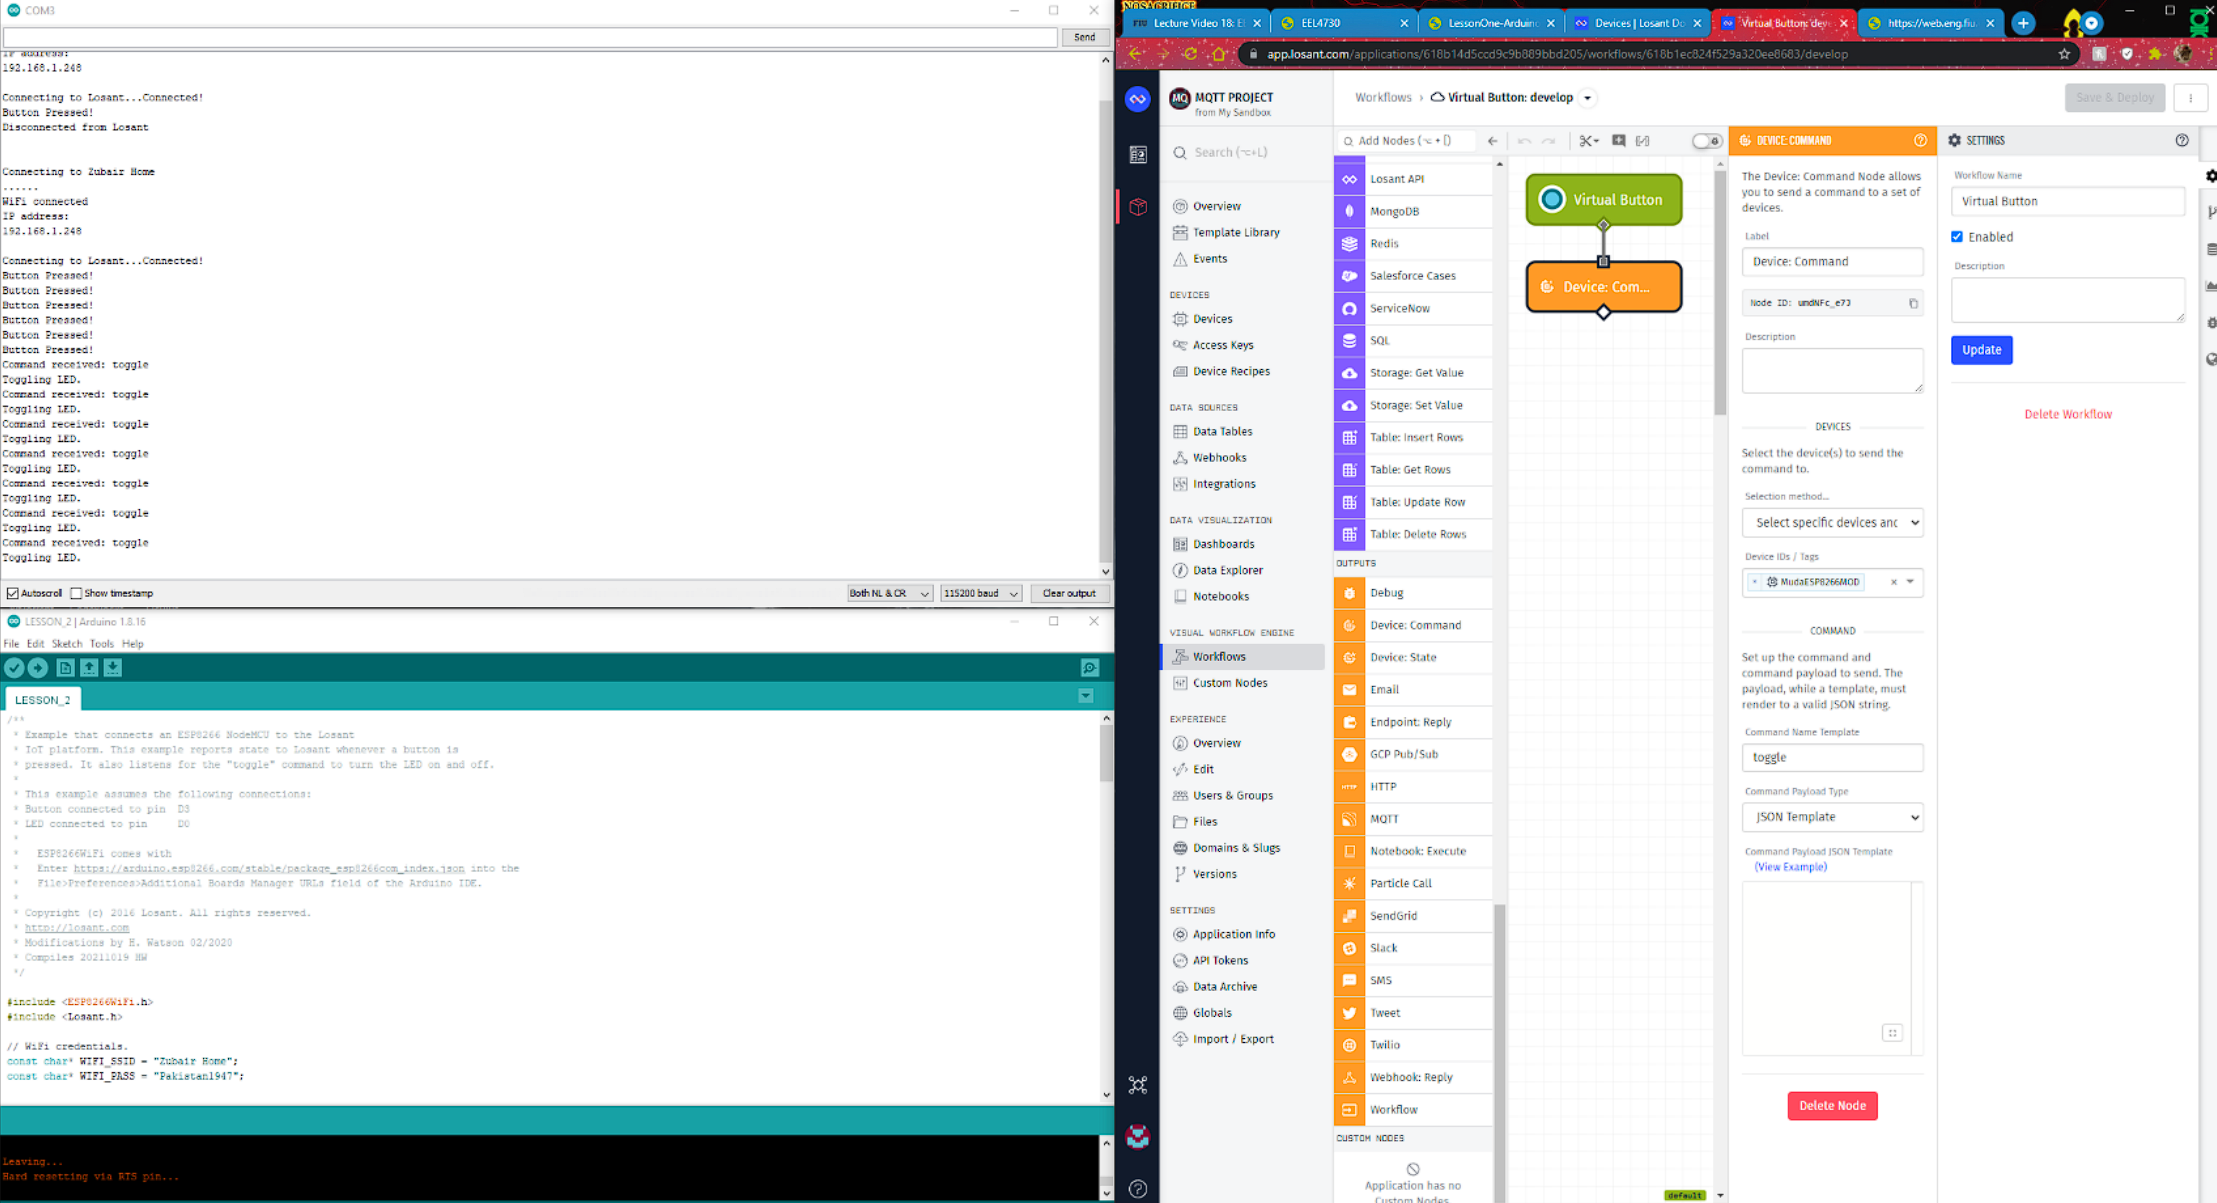
Task: Click the Arduino Upload arrow icon
Action: (x=38, y=668)
